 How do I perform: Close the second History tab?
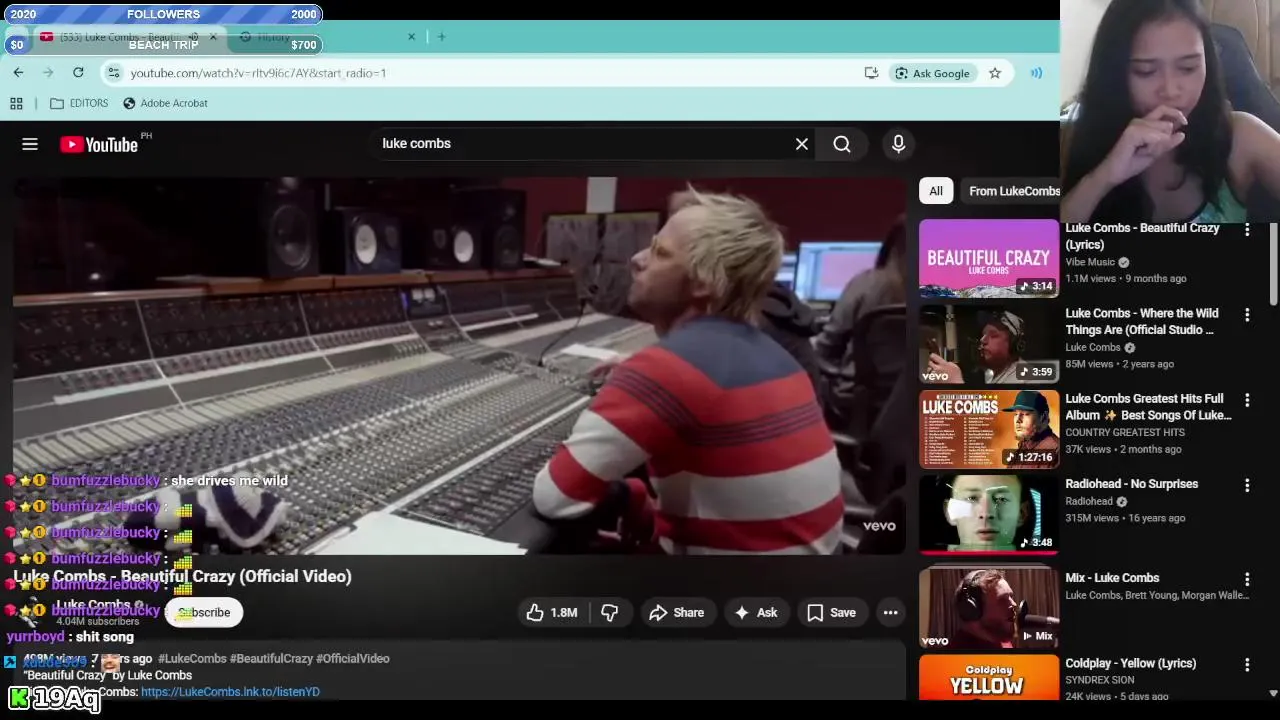tap(411, 37)
